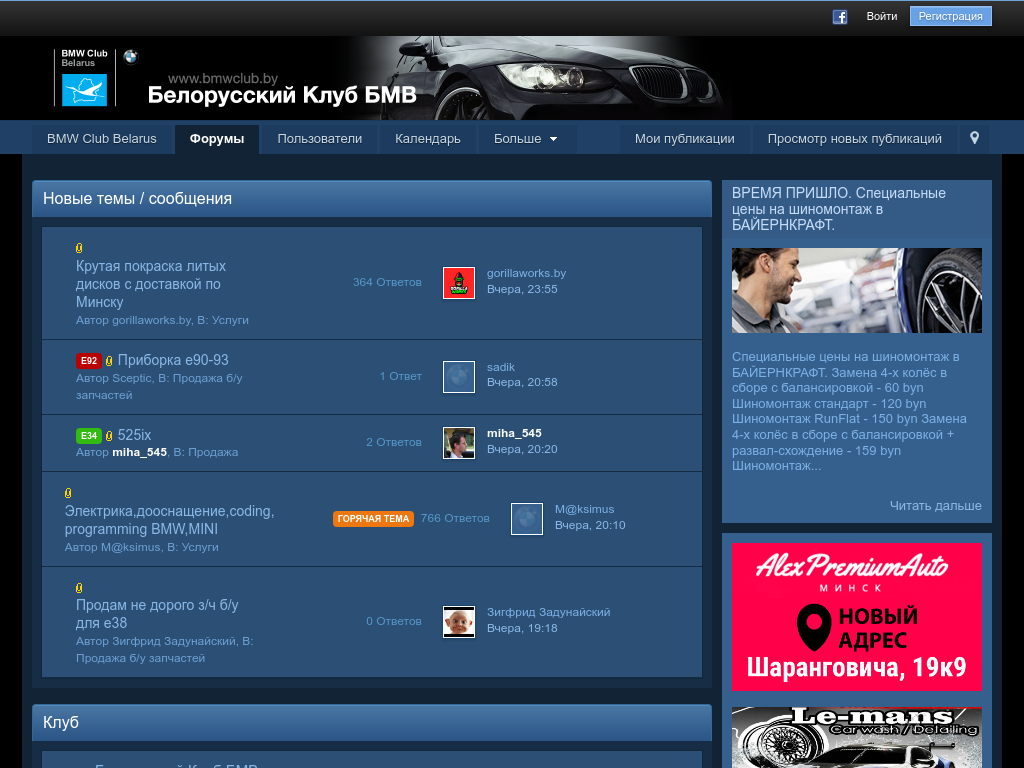Open miha_545 user avatar

pos(459,443)
